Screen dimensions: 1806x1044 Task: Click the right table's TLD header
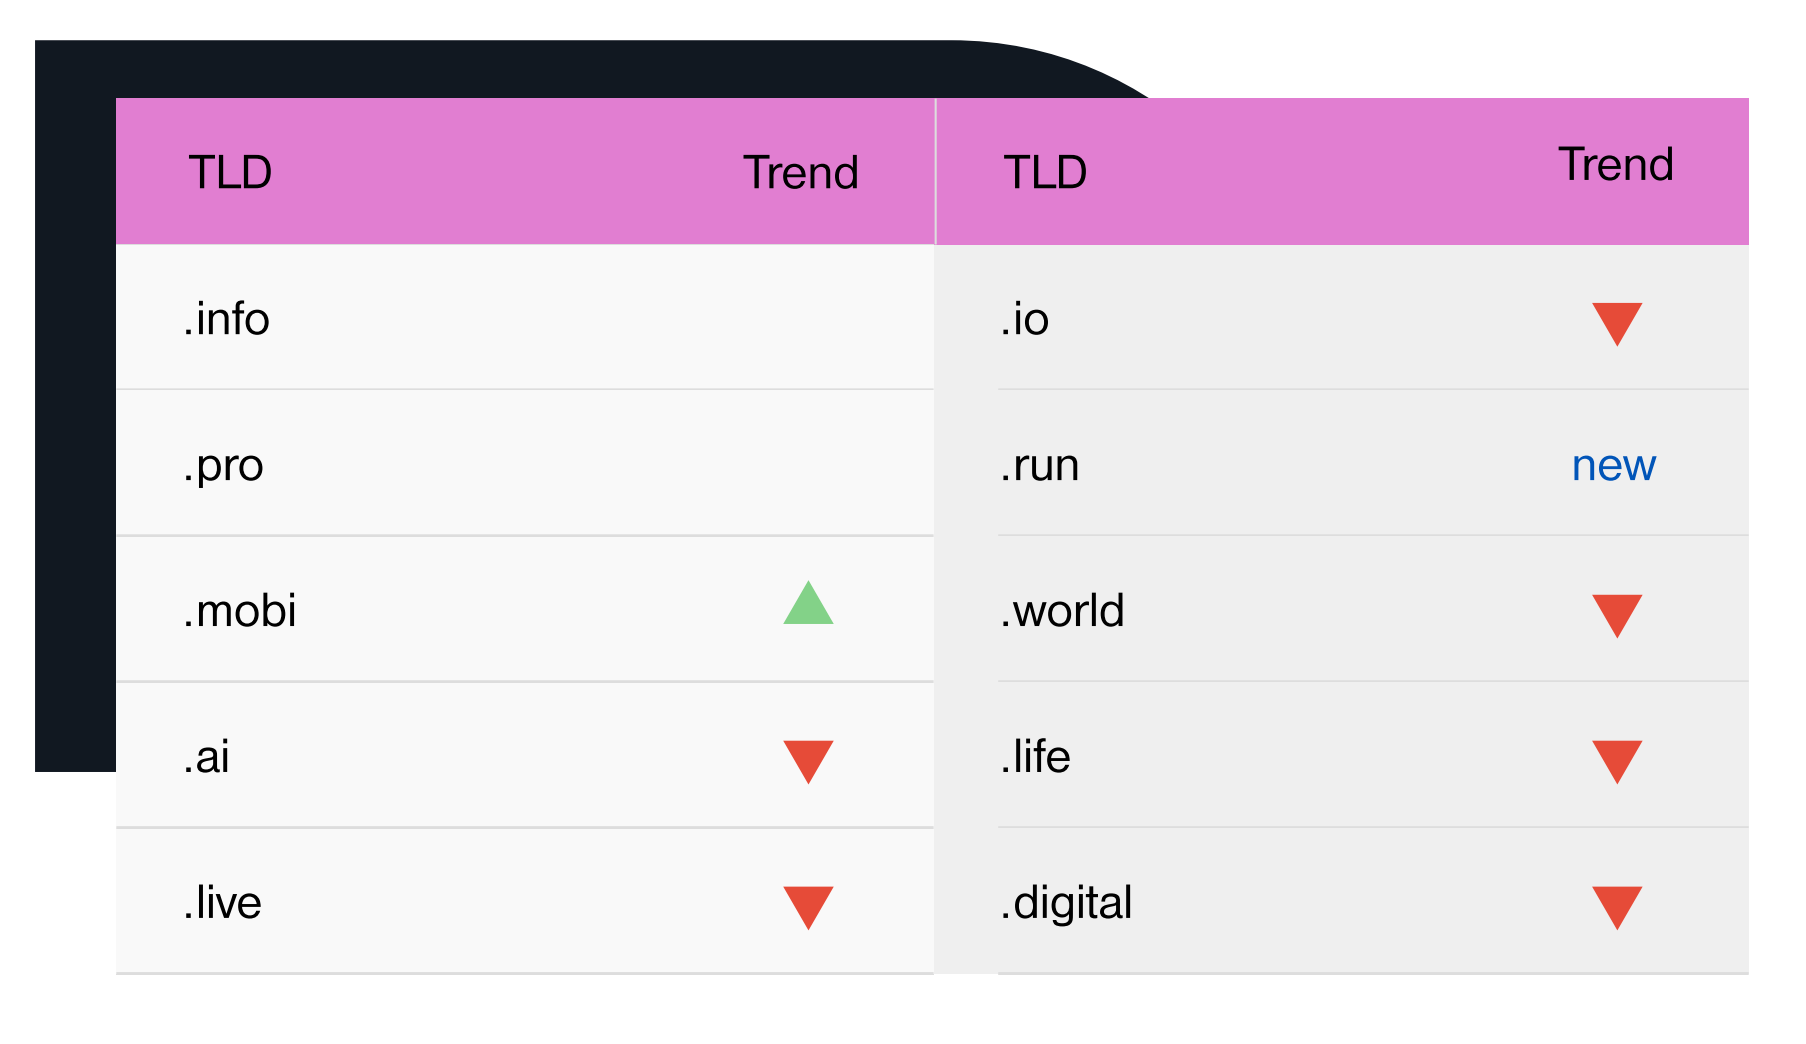(1045, 173)
